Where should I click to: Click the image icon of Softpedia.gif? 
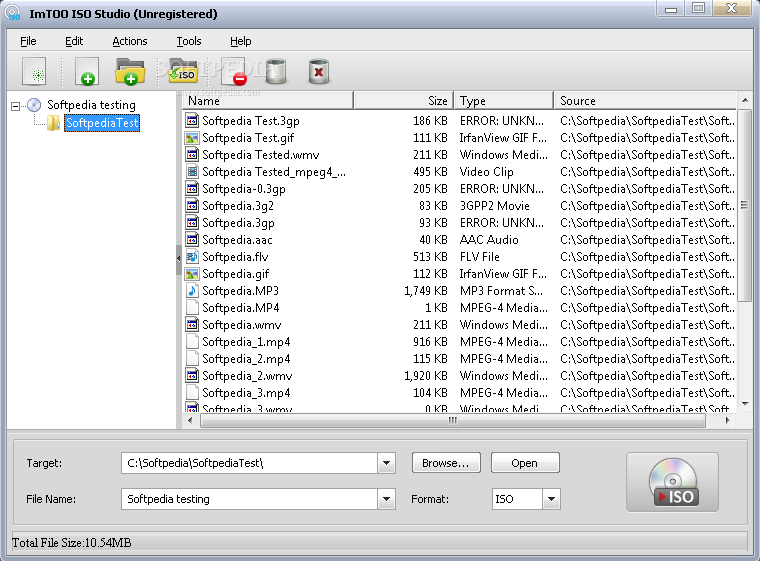(x=192, y=273)
